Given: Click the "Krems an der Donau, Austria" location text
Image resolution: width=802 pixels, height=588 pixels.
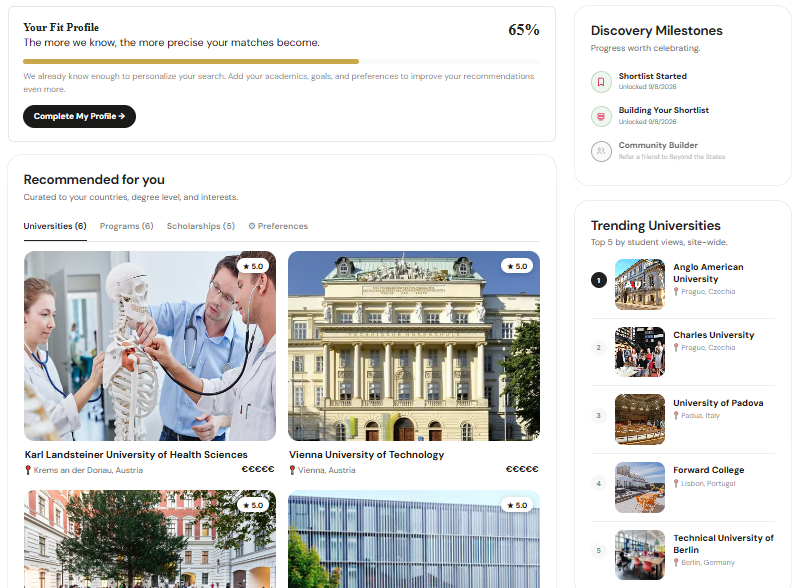Looking at the screenshot, I should (x=88, y=470).
